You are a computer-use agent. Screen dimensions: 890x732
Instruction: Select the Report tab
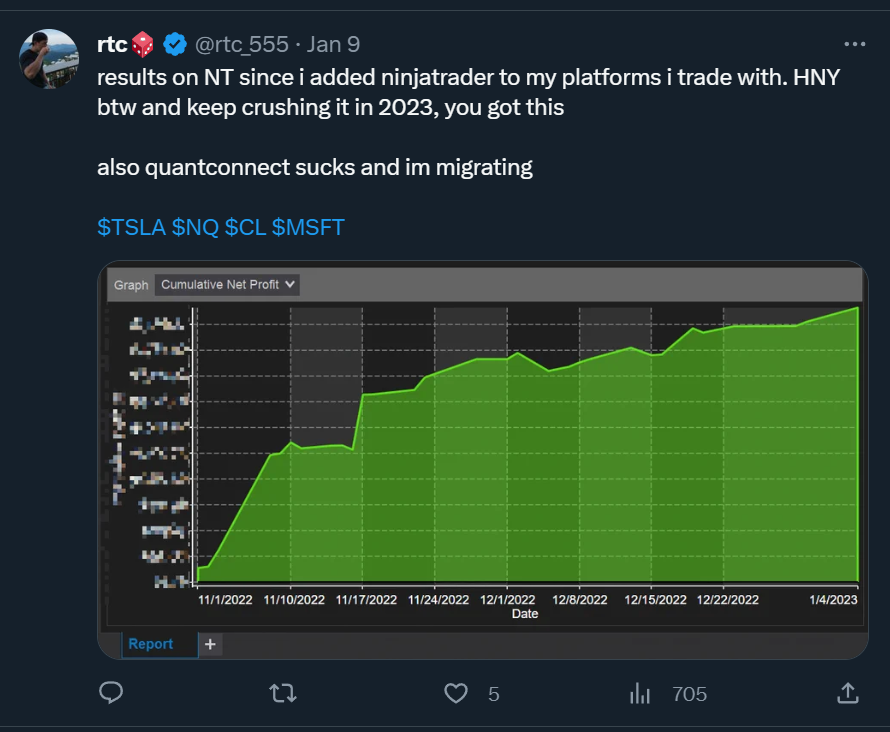pos(150,644)
